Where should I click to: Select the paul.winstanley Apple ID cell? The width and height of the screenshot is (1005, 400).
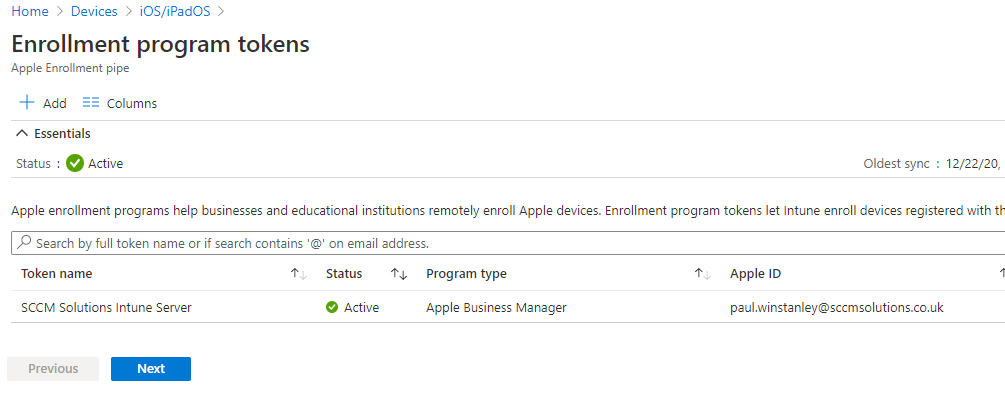pyautogui.click(x=837, y=308)
